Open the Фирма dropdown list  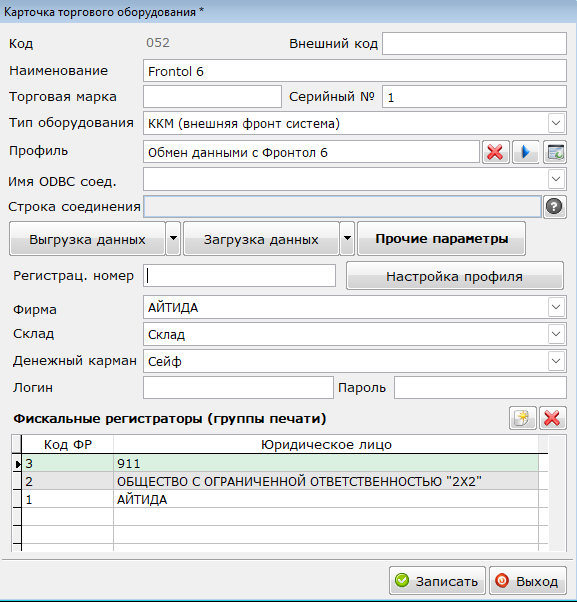[556, 307]
